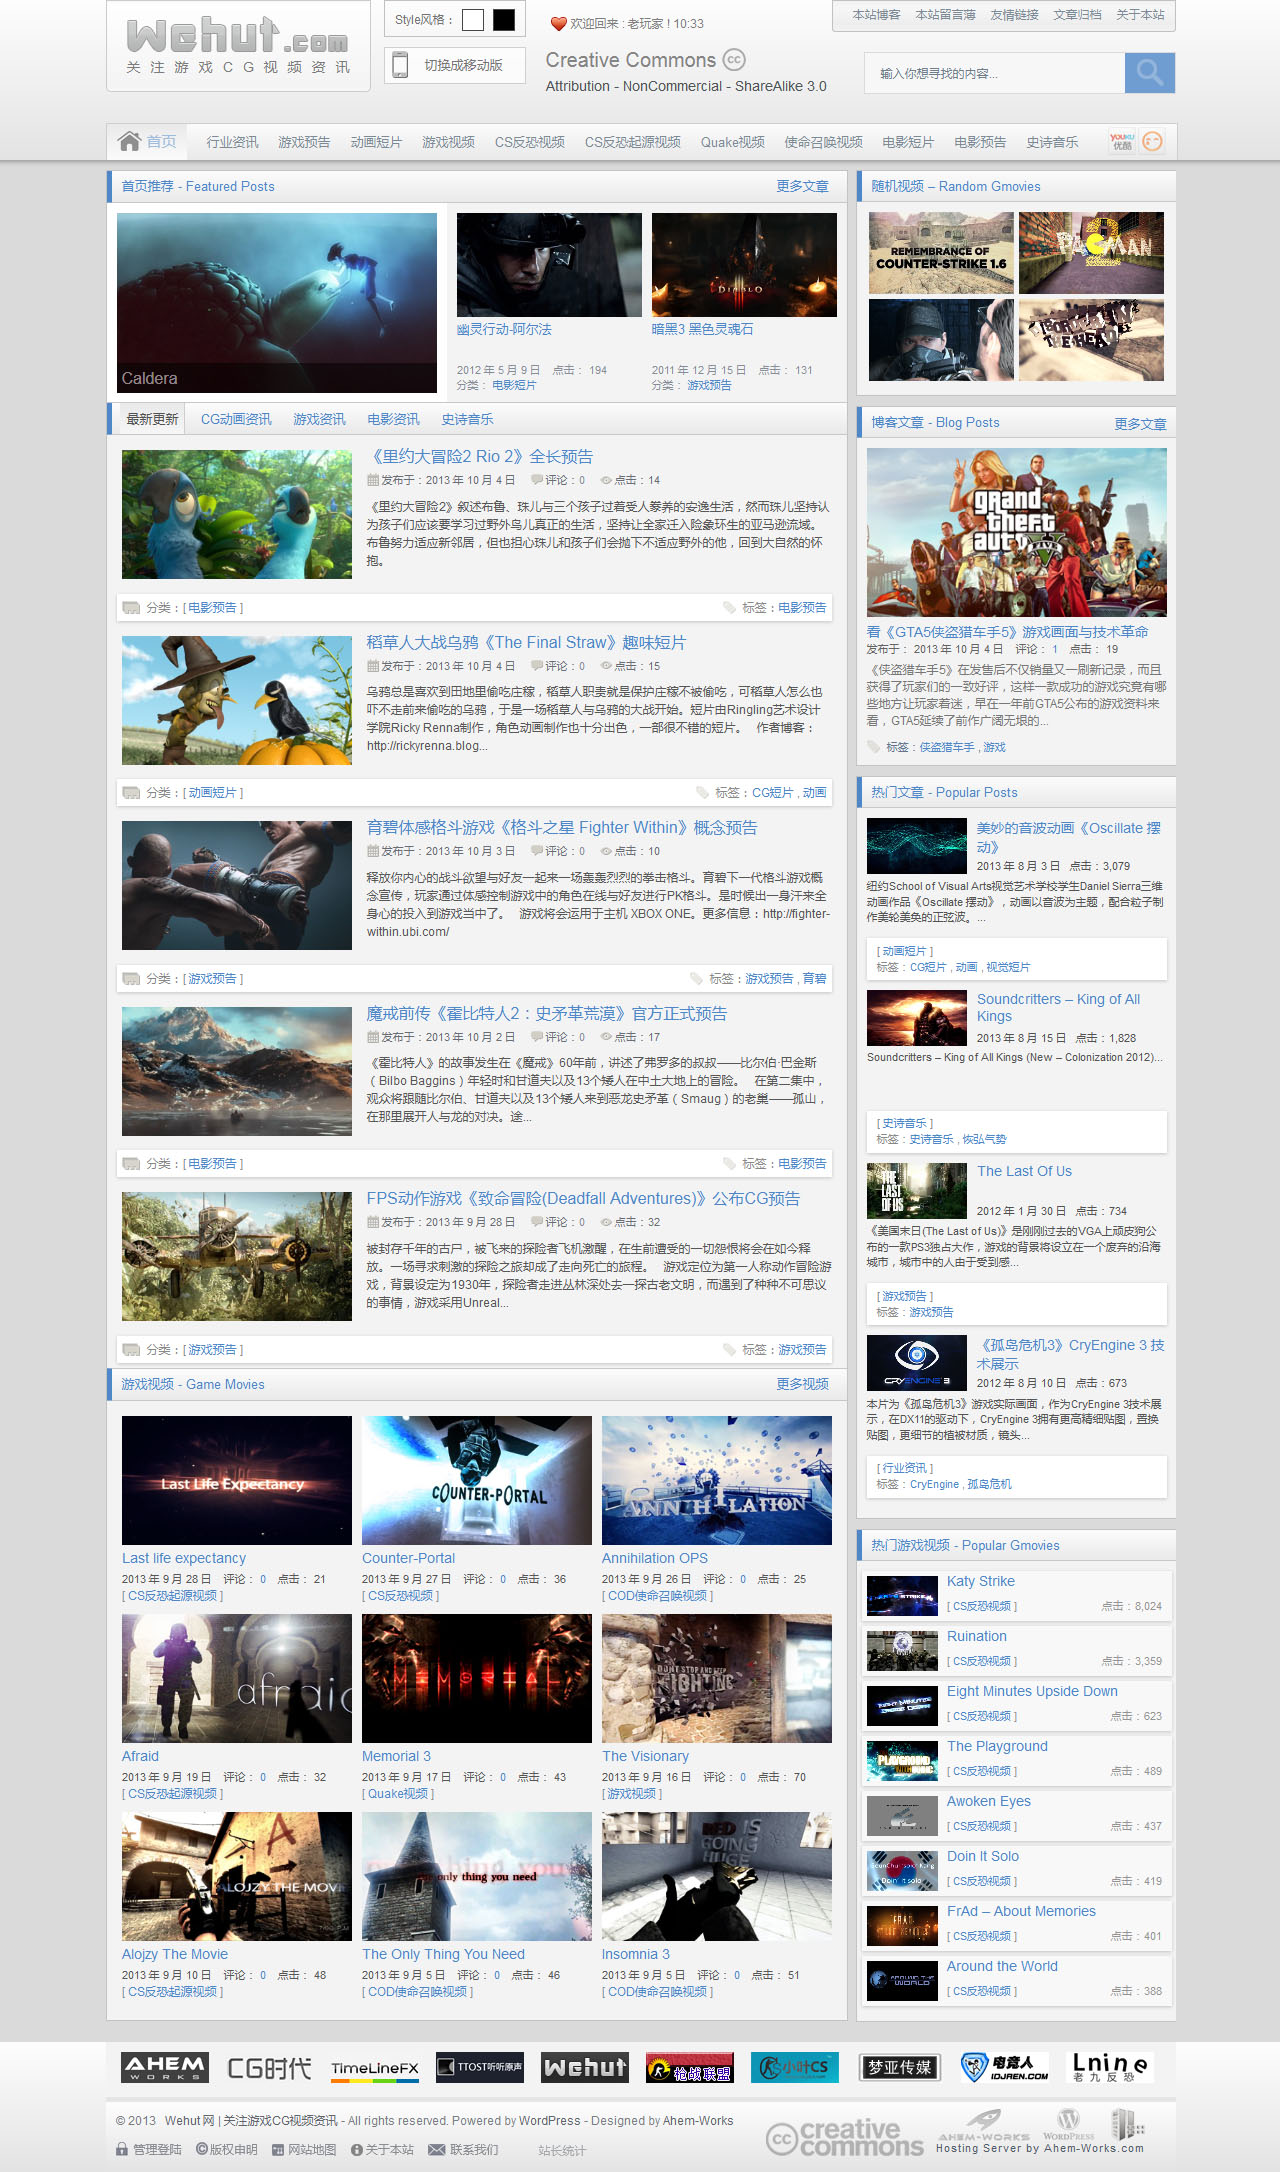Viewport: 1280px width, 2172px height.
Task: Open the Fighter Within article thumbnail
Action: pyautogui.click(x=237, y=885)
